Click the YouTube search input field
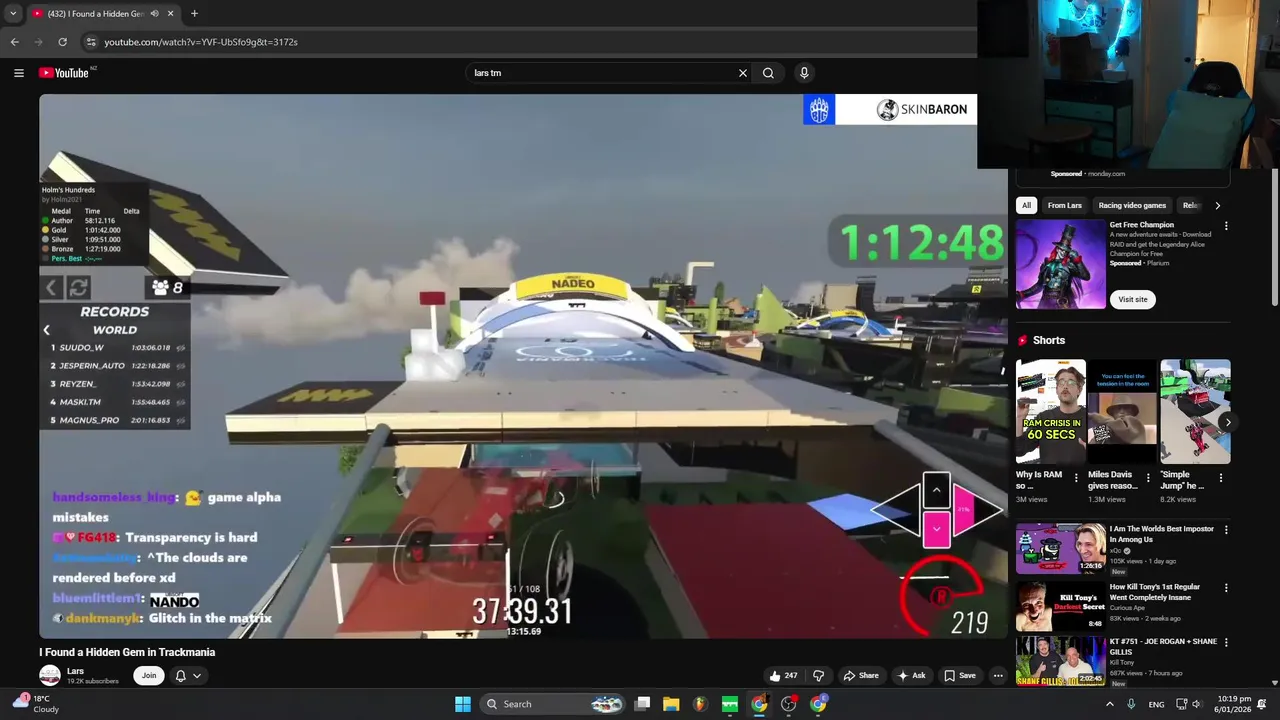1280x720 pixels. point(600,73)
